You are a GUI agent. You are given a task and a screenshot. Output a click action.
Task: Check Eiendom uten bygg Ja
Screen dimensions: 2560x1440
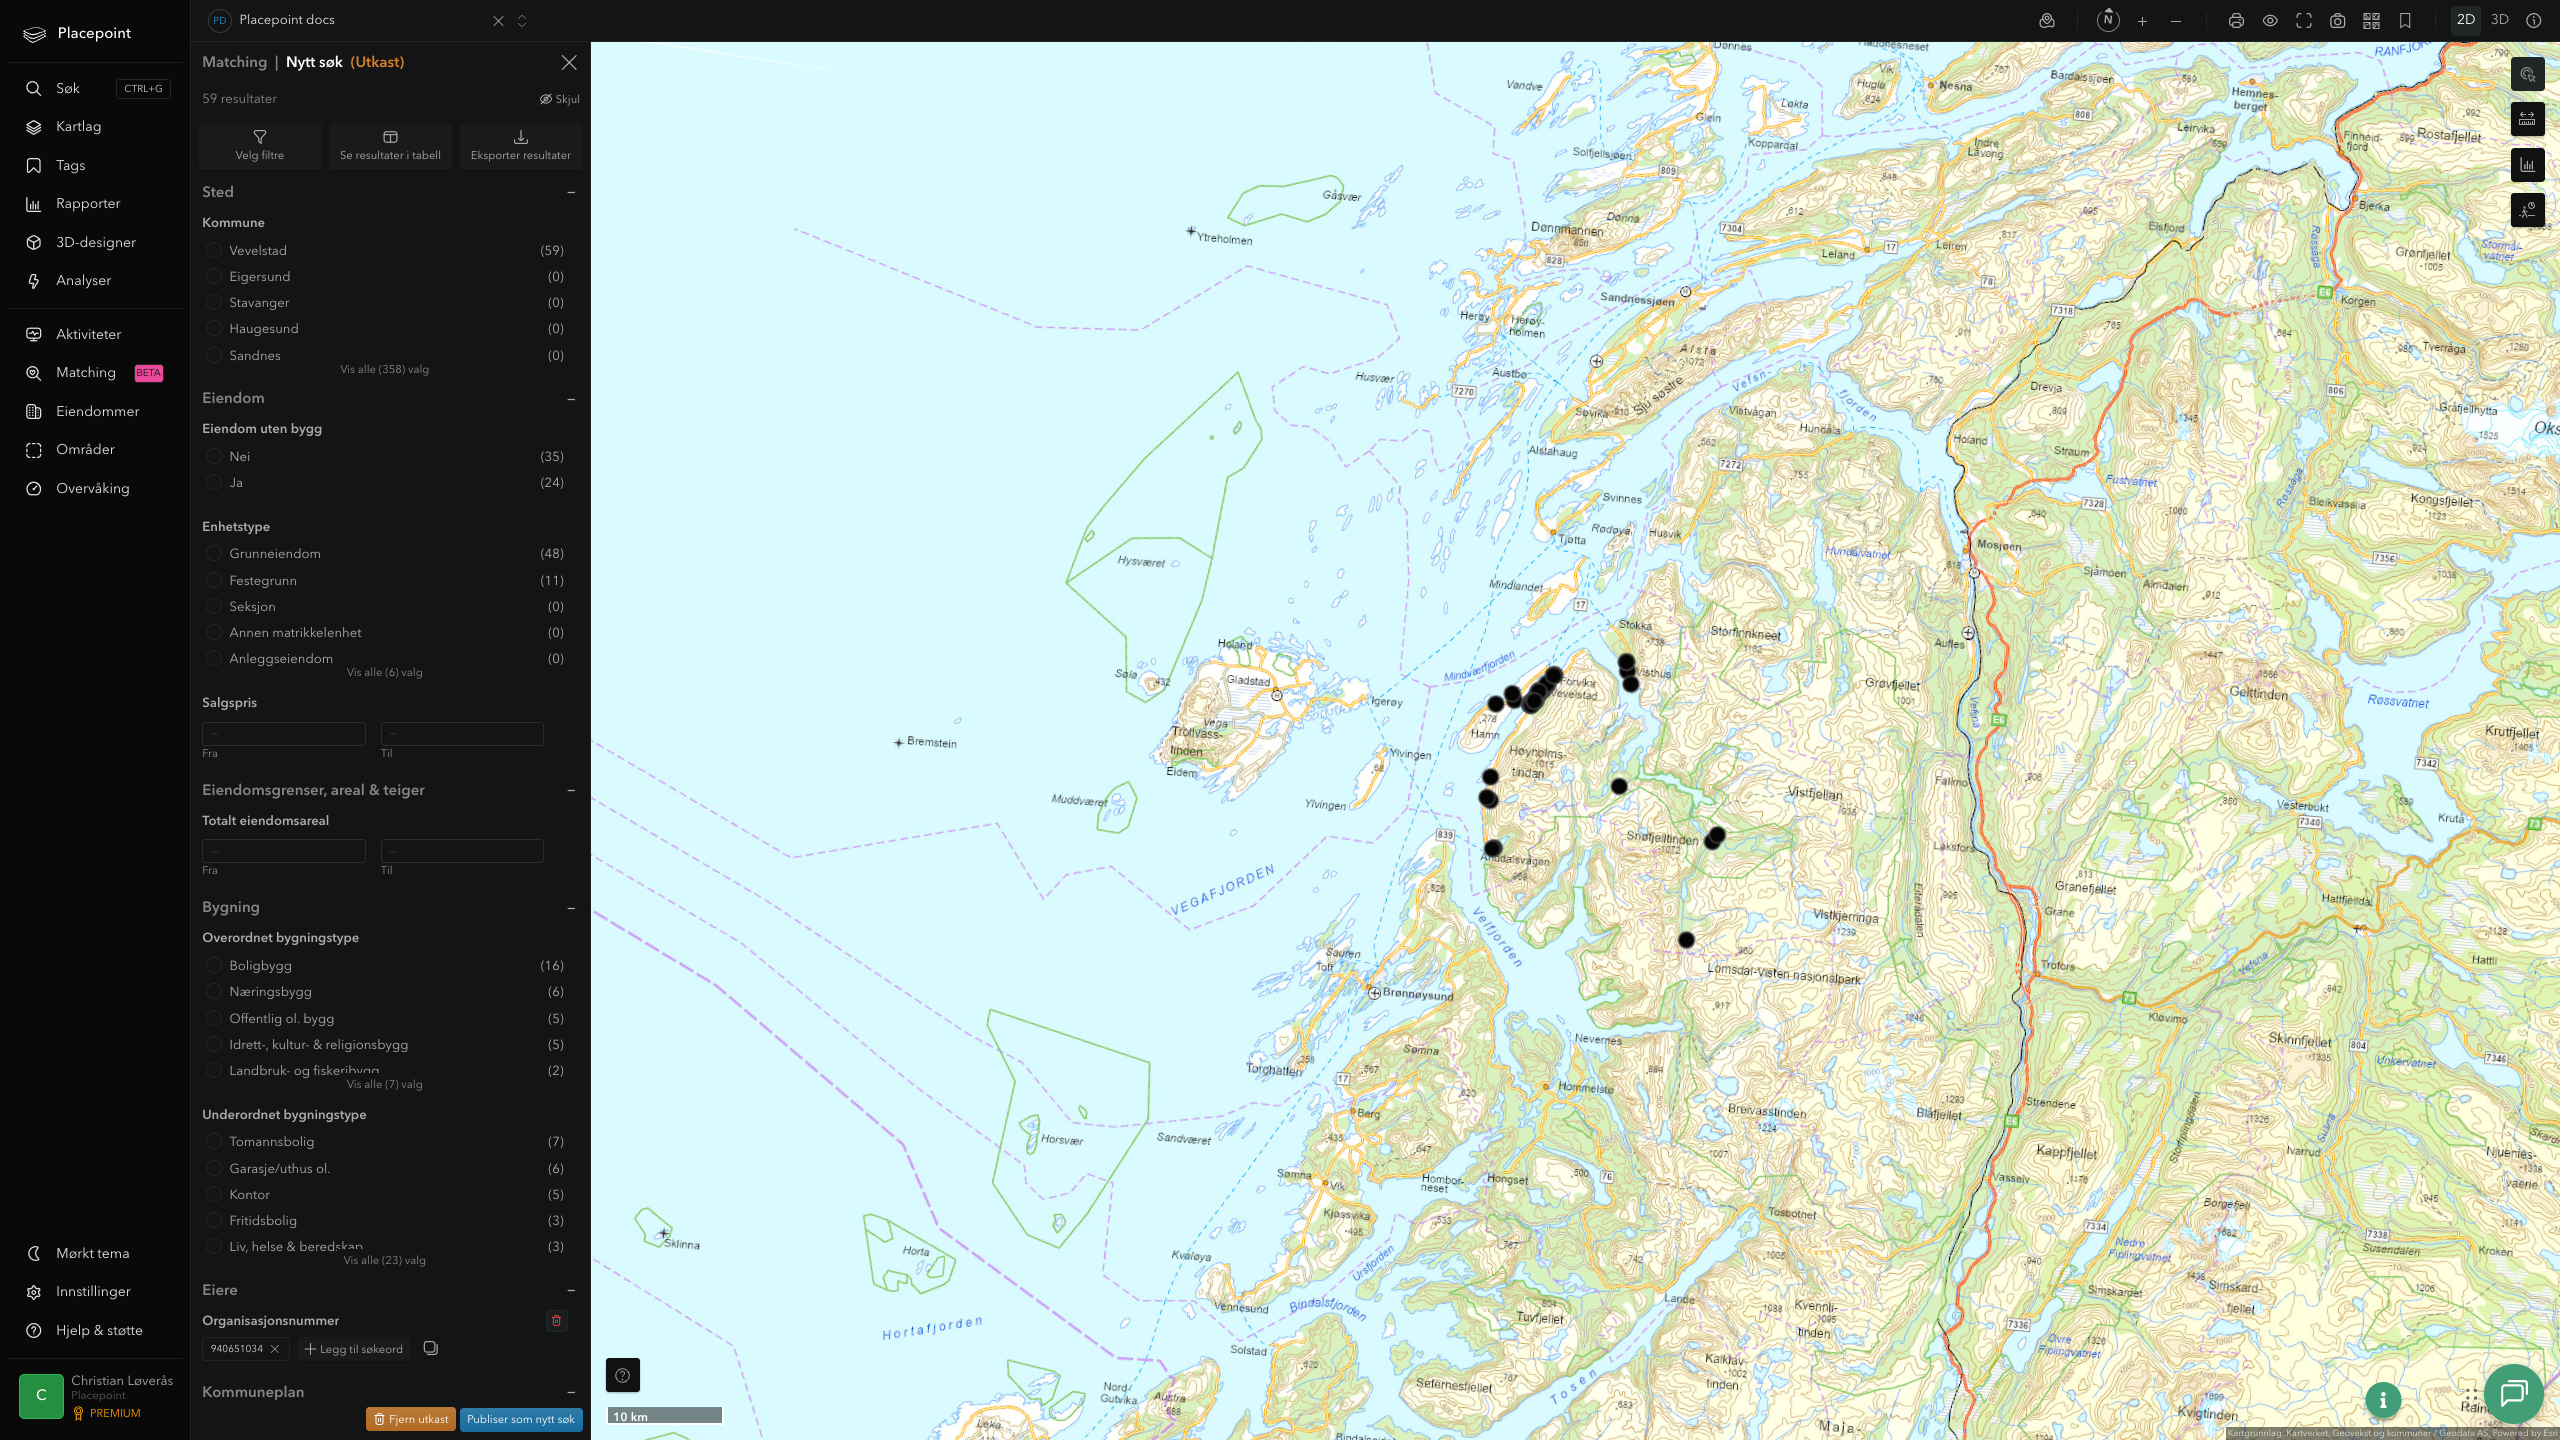(x=214, y=483)
